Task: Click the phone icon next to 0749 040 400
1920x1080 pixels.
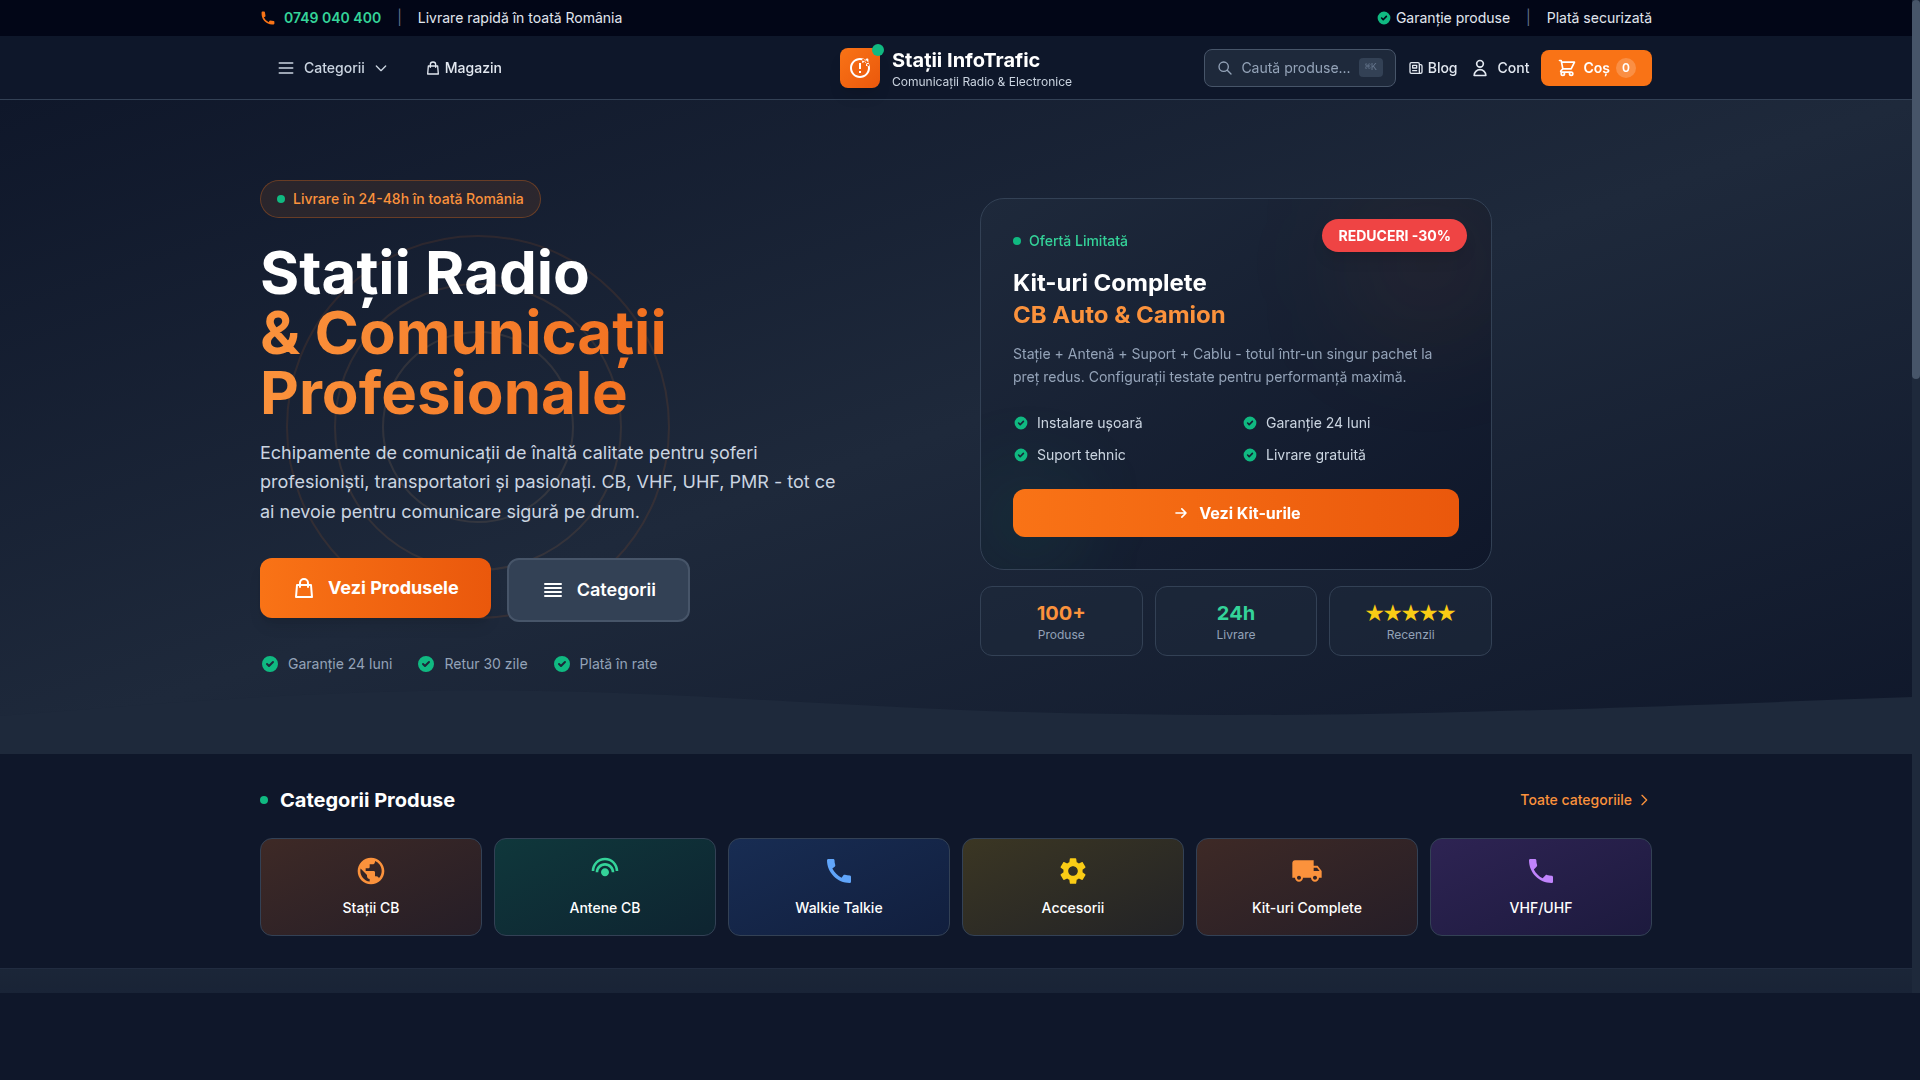Action: [x=267, y=17]
